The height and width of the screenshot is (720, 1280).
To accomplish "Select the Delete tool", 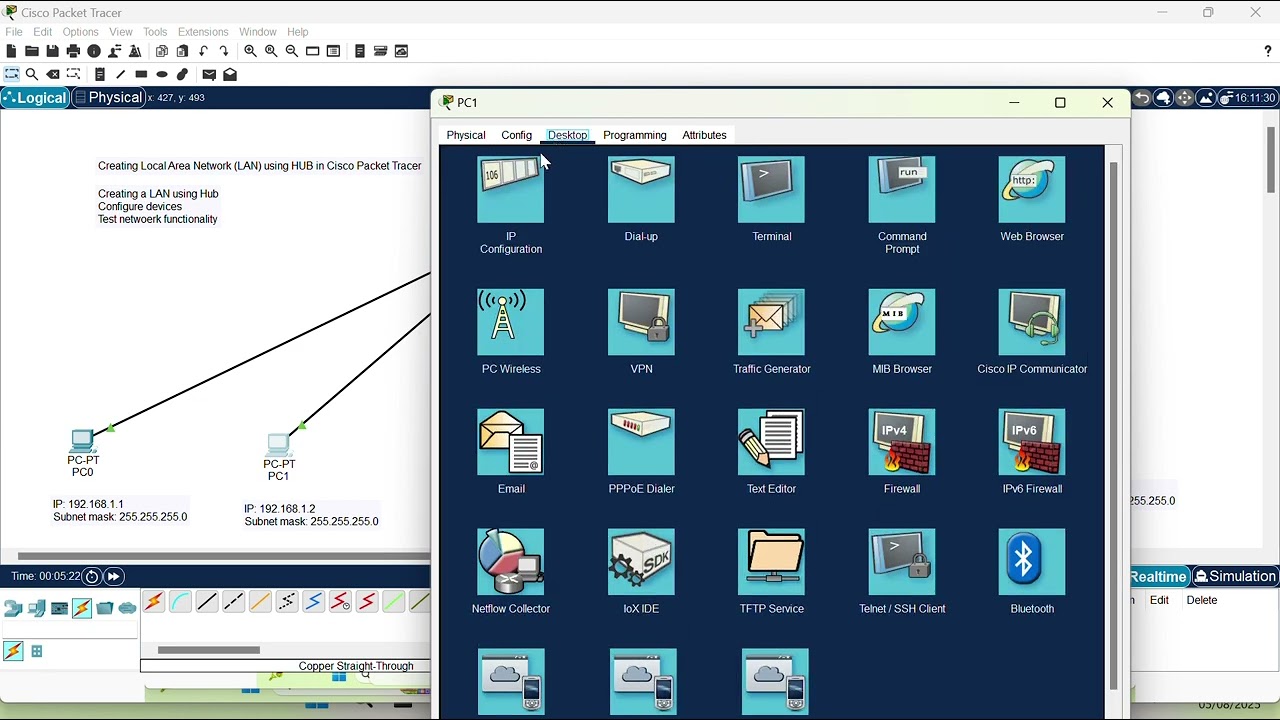I will pyautogui.click(x=53, y=74).
